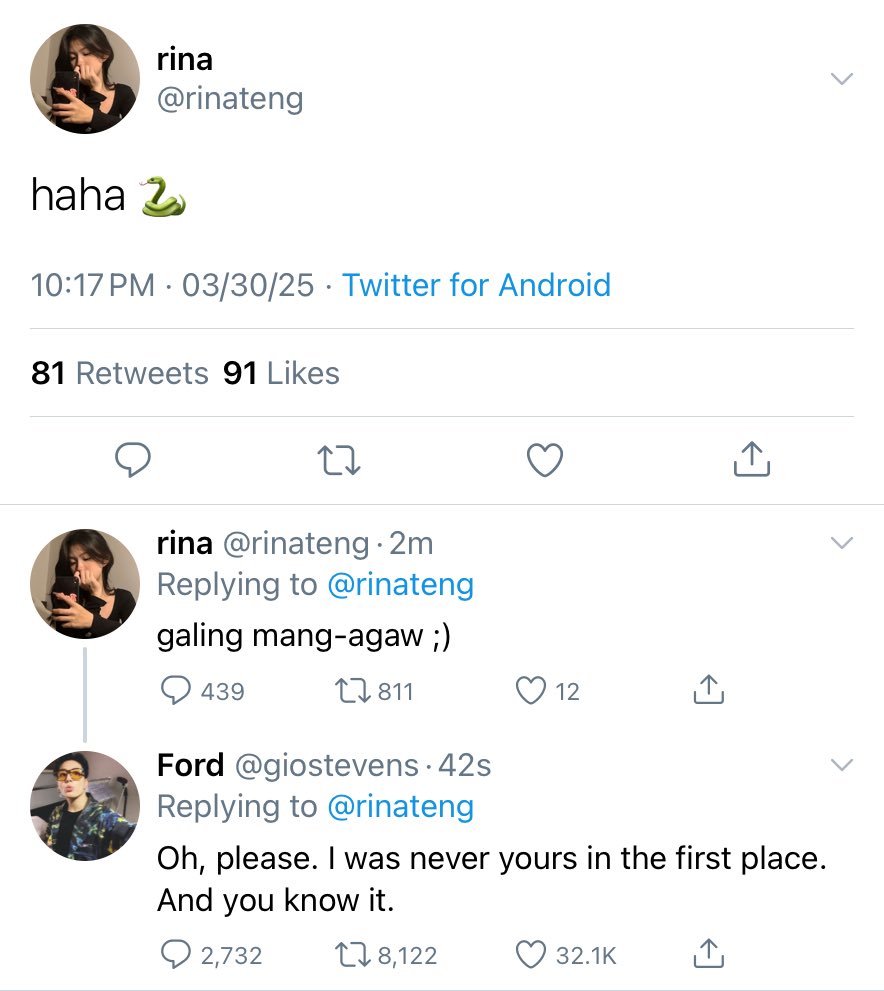Share the galing mang-agaw tweet

pyautogui.click(x=708, y=690)
